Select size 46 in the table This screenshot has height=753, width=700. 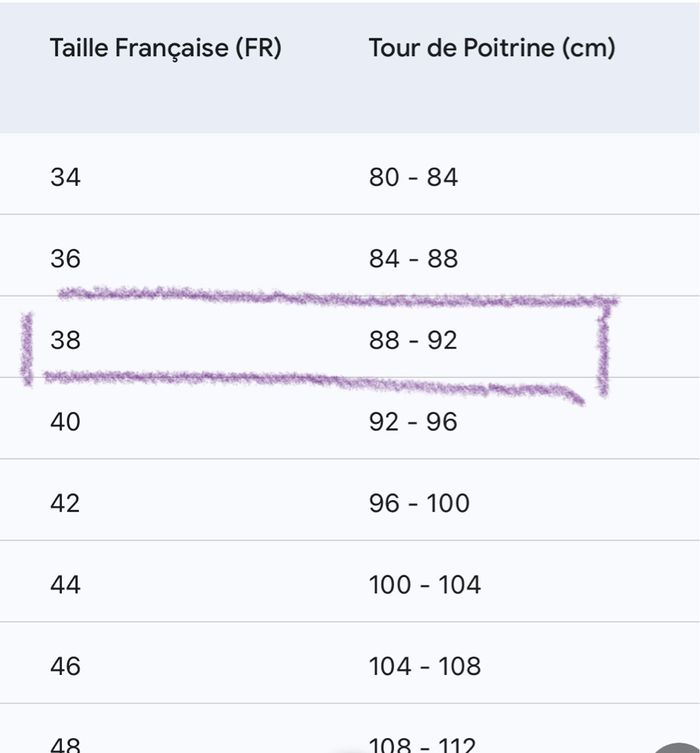point(65,666)
